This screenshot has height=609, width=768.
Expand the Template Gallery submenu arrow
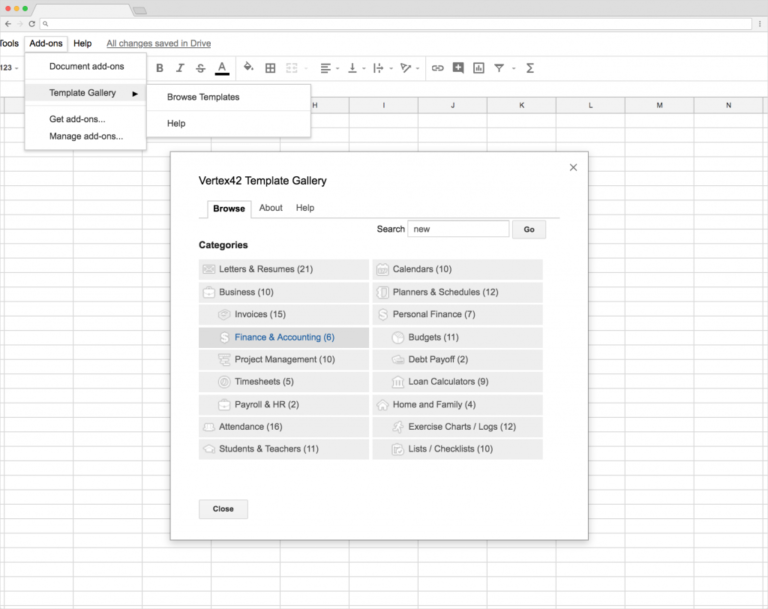tap(135, 94)
